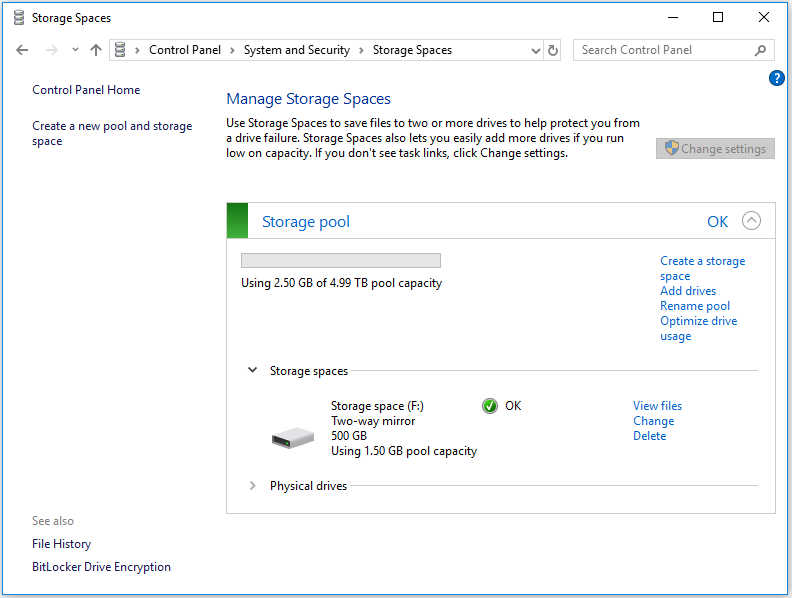Click Change for Storage space (F:)
This screenshot has width=792, height=598.
(x=654, y=421)
